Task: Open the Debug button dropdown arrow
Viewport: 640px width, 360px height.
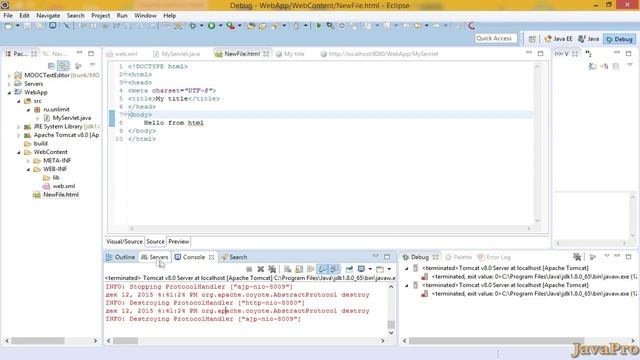Action: pyautogui.click(x=201, y=26)
